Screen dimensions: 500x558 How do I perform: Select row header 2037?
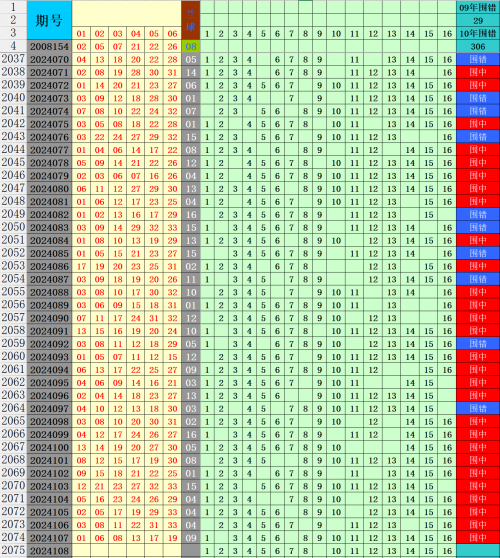(x=14, y=59)
